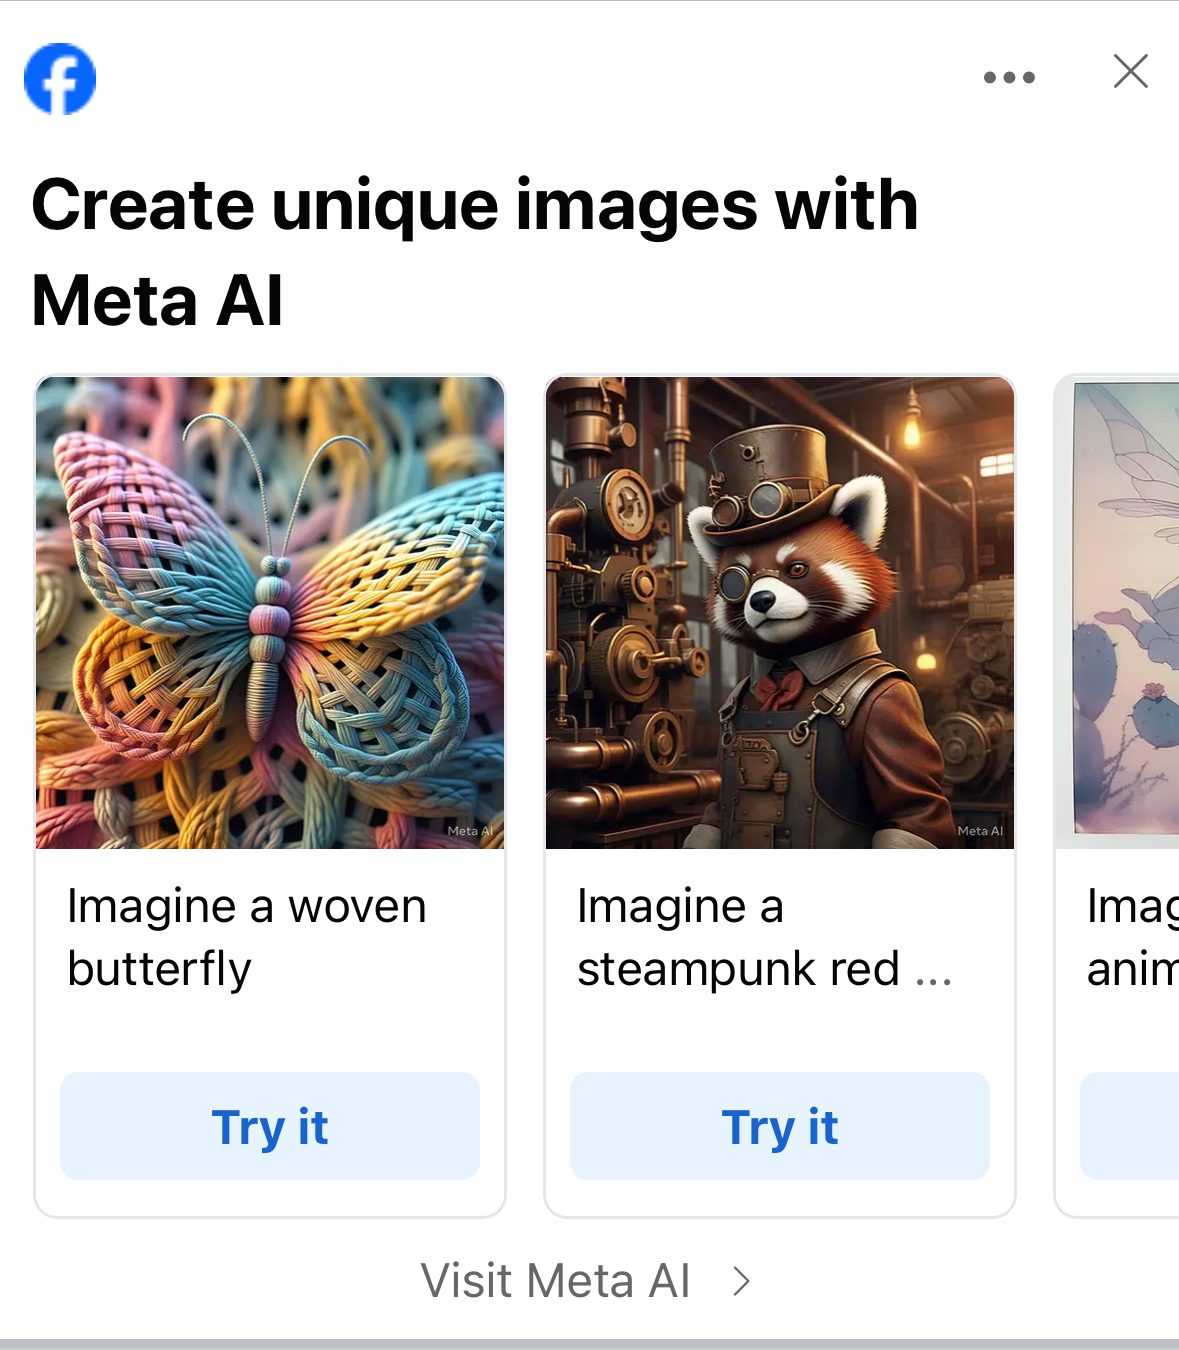Expand the truncated ellipsis after "steampunk red"
This screenshot has height=1350, width=1179.
(933, 971)
